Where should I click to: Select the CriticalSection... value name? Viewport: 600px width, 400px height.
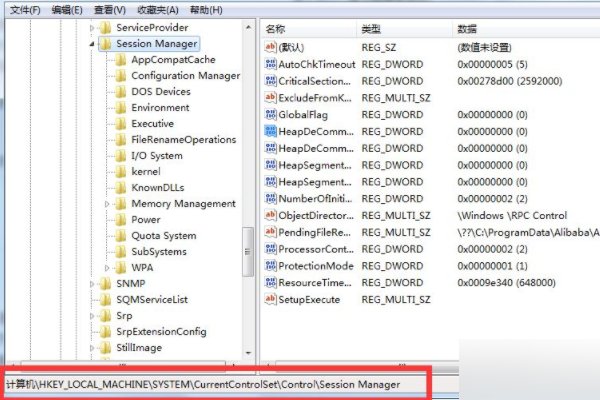(314, 81)
